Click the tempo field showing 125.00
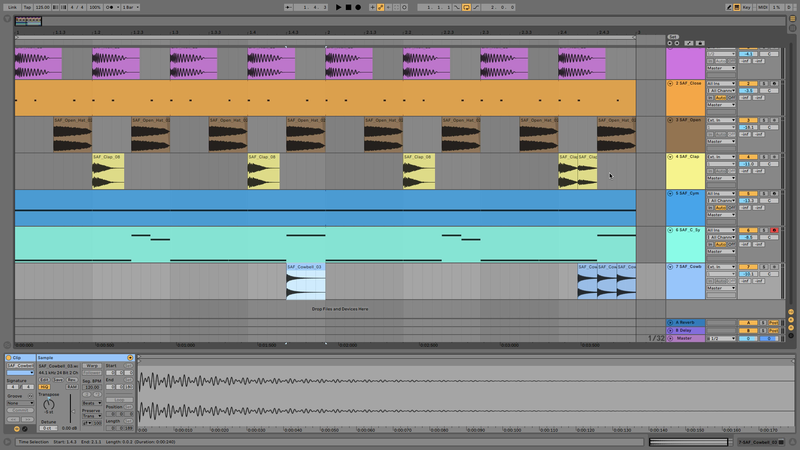 click(42, 7)
